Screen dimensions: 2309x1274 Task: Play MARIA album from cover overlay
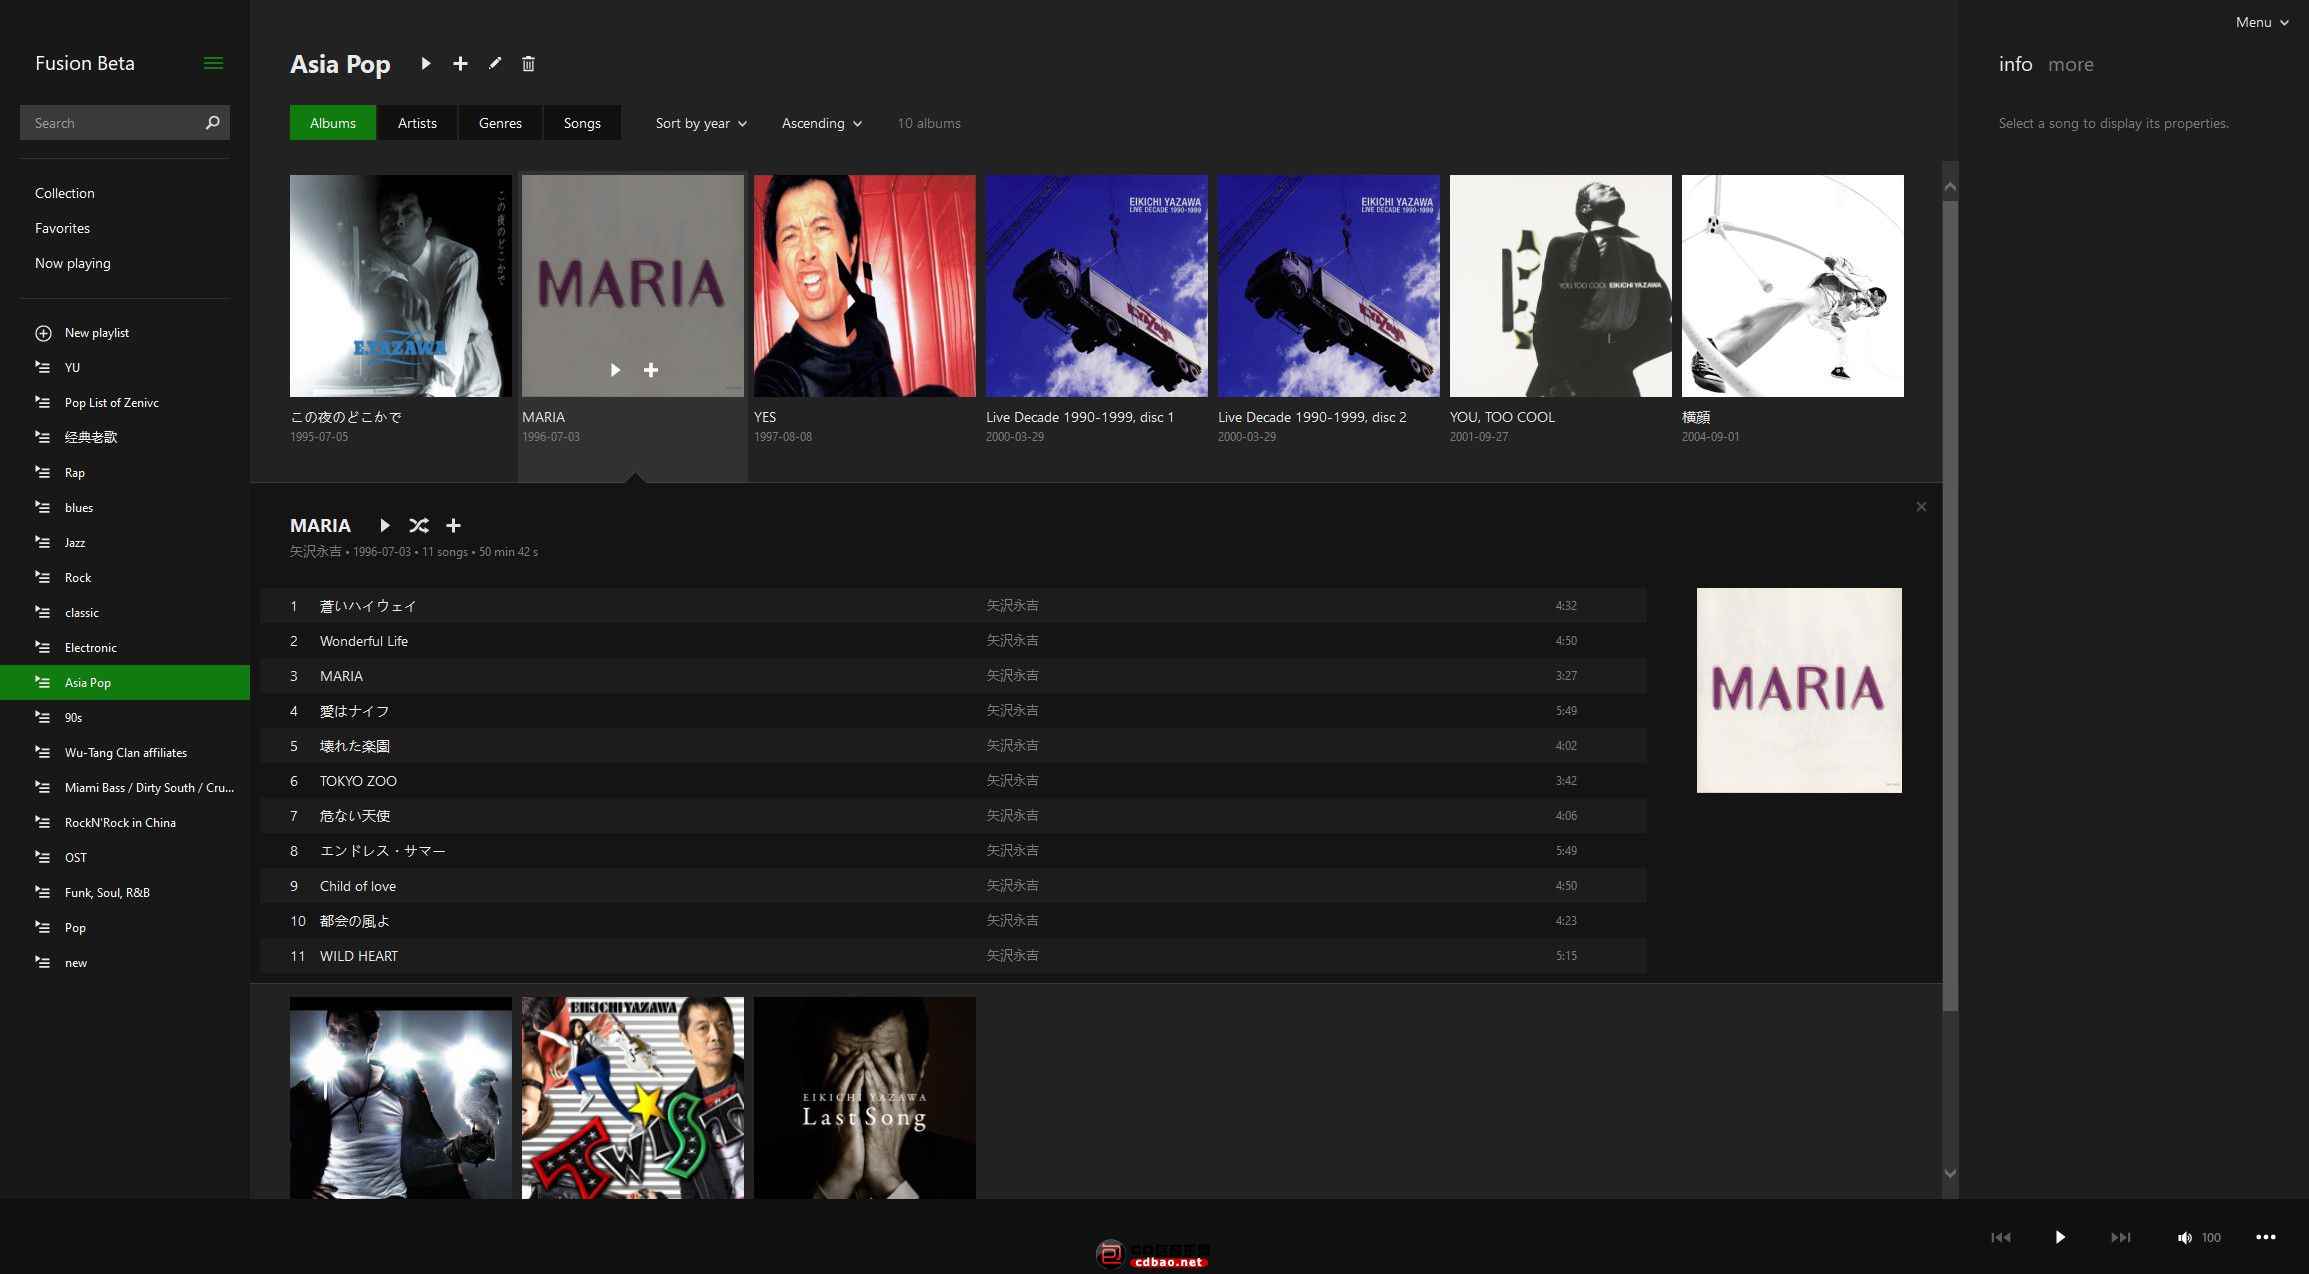(615, 370)
